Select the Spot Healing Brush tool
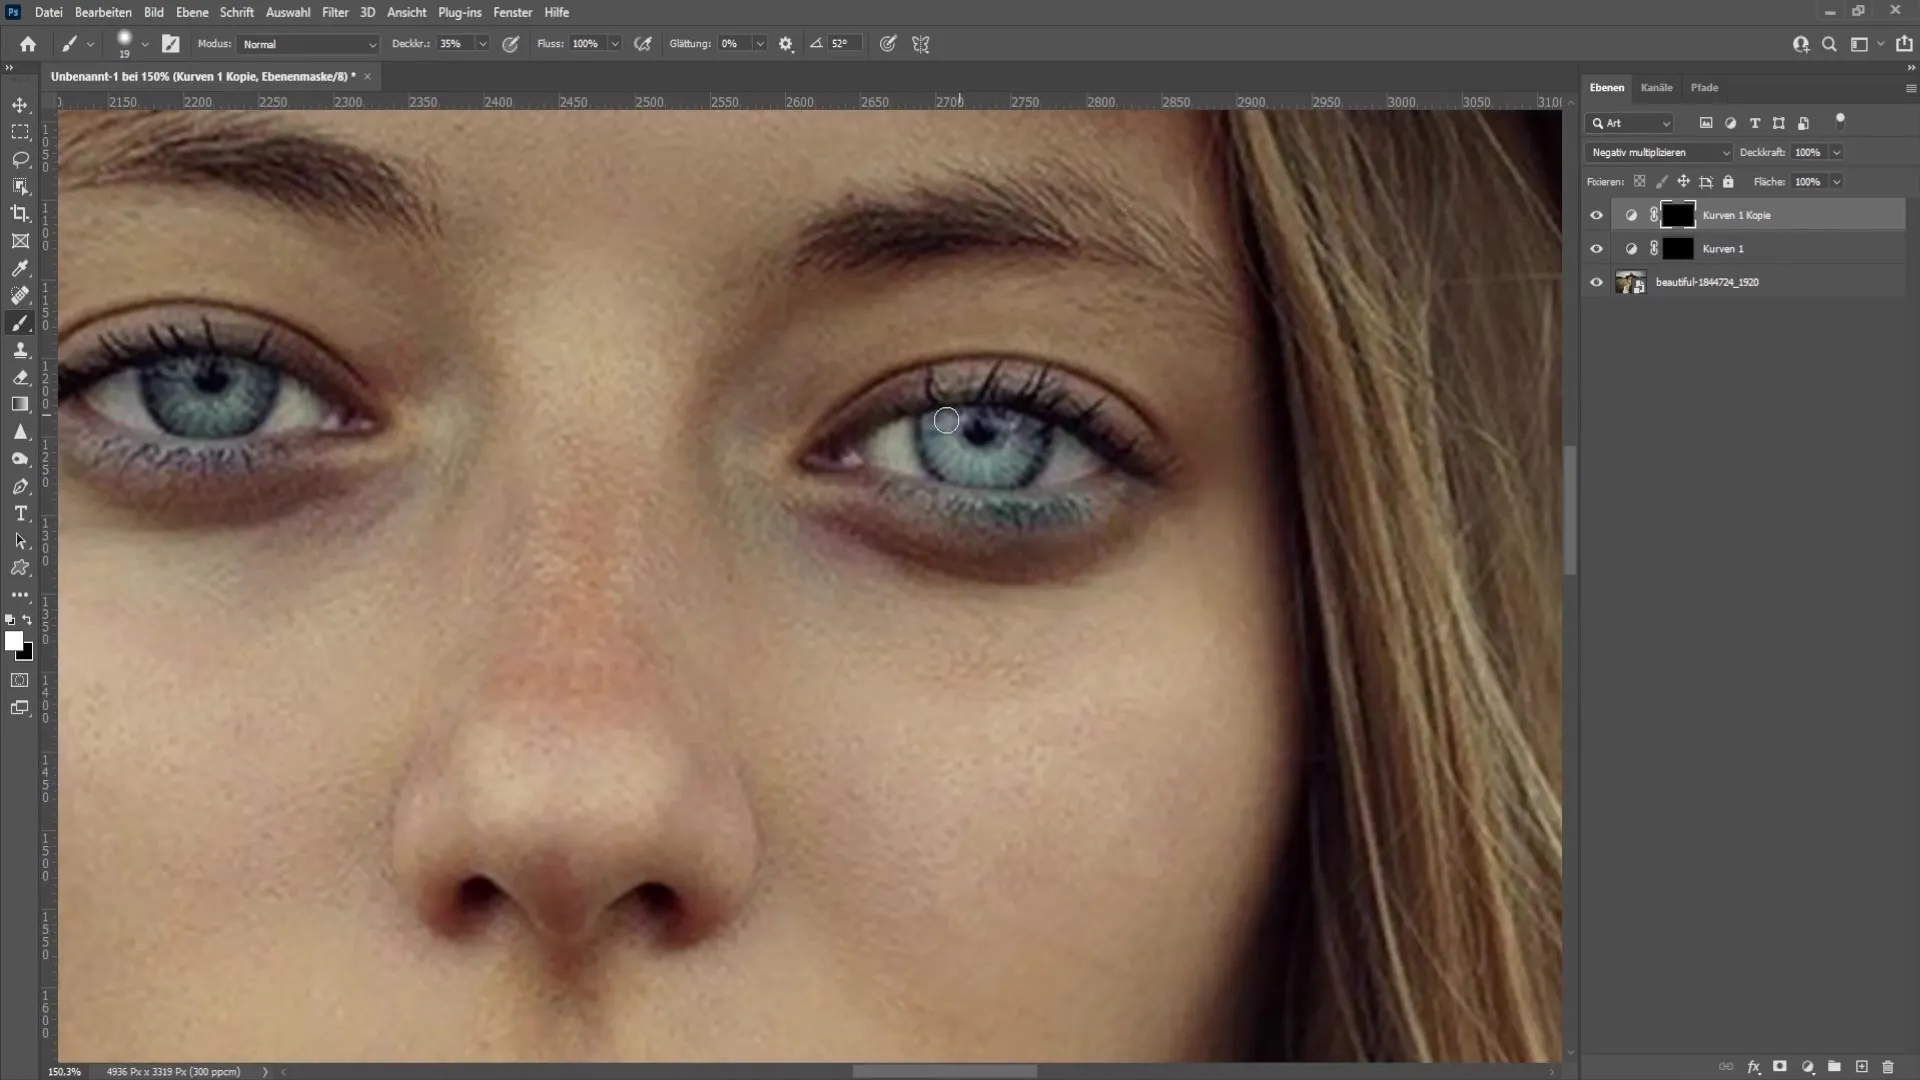 pos(20,295)
